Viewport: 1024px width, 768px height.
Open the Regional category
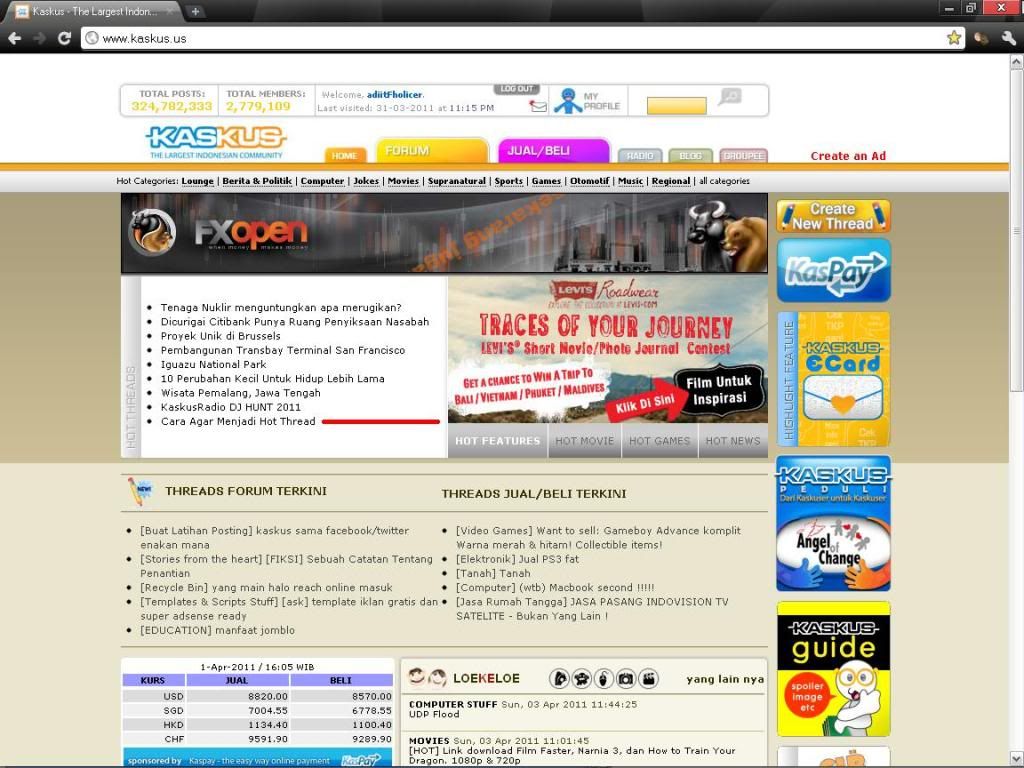[x=671, y=181]
